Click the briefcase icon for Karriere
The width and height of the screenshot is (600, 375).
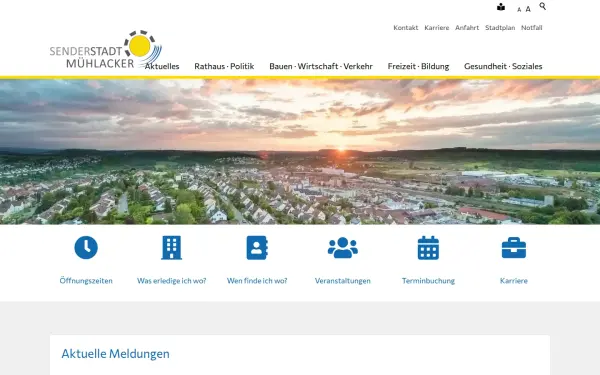(514, 248)
